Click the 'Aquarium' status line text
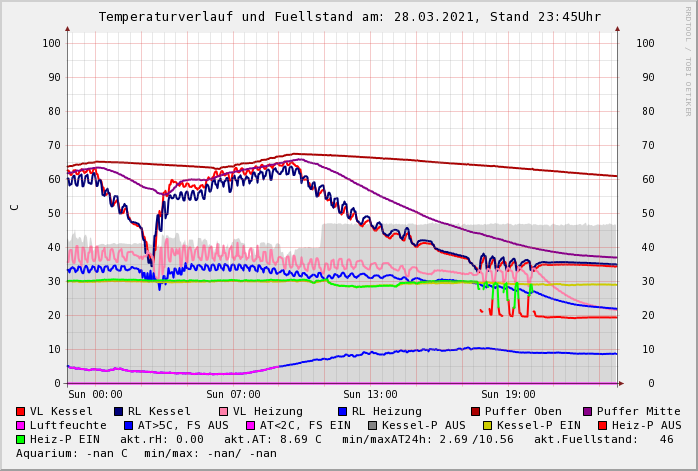This screenshot has height=471, width=698. (146, 453)
